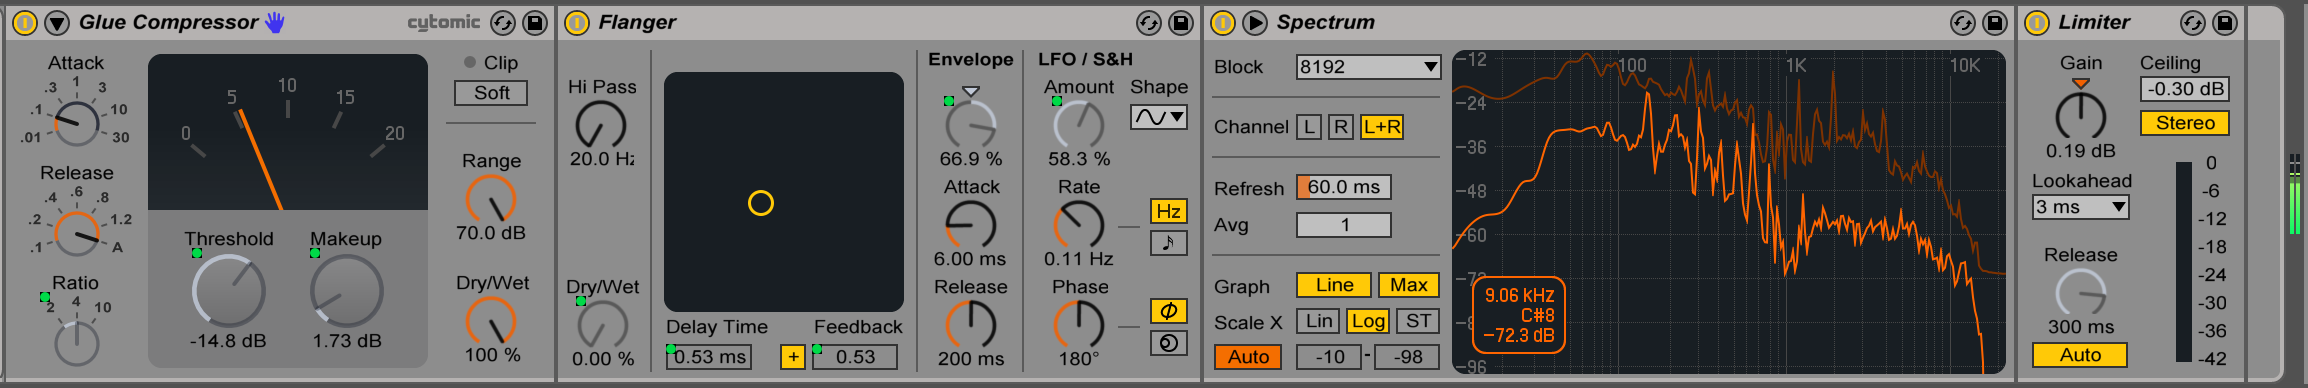Click the Glue Compressor Ratio knob
The image size is (2308, 388).
(x=76, y=343)
